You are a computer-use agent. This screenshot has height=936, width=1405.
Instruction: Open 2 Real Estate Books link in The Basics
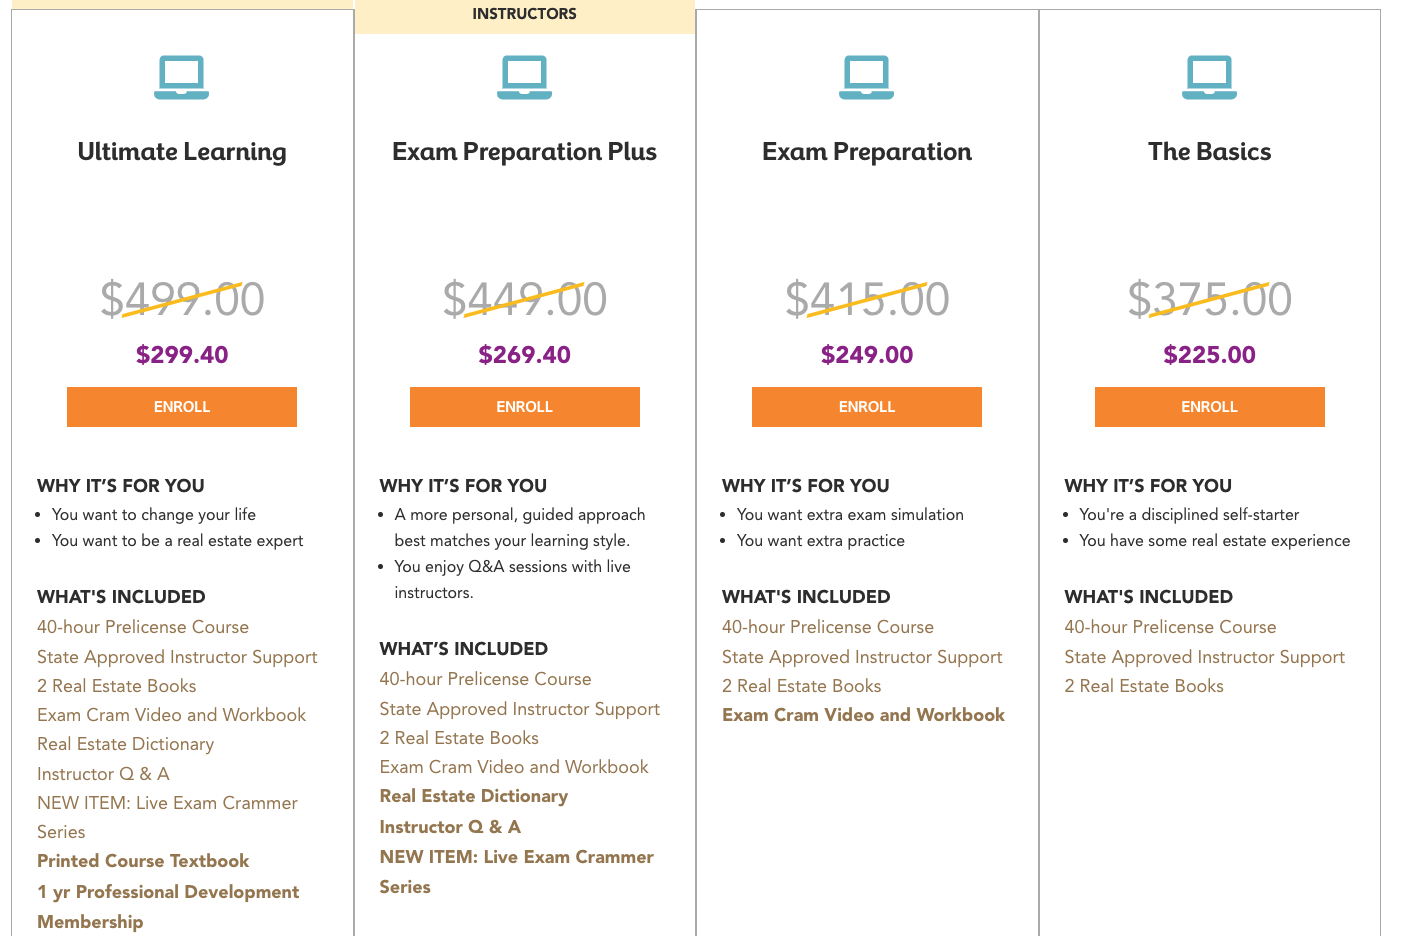(x=1144, y=686)
